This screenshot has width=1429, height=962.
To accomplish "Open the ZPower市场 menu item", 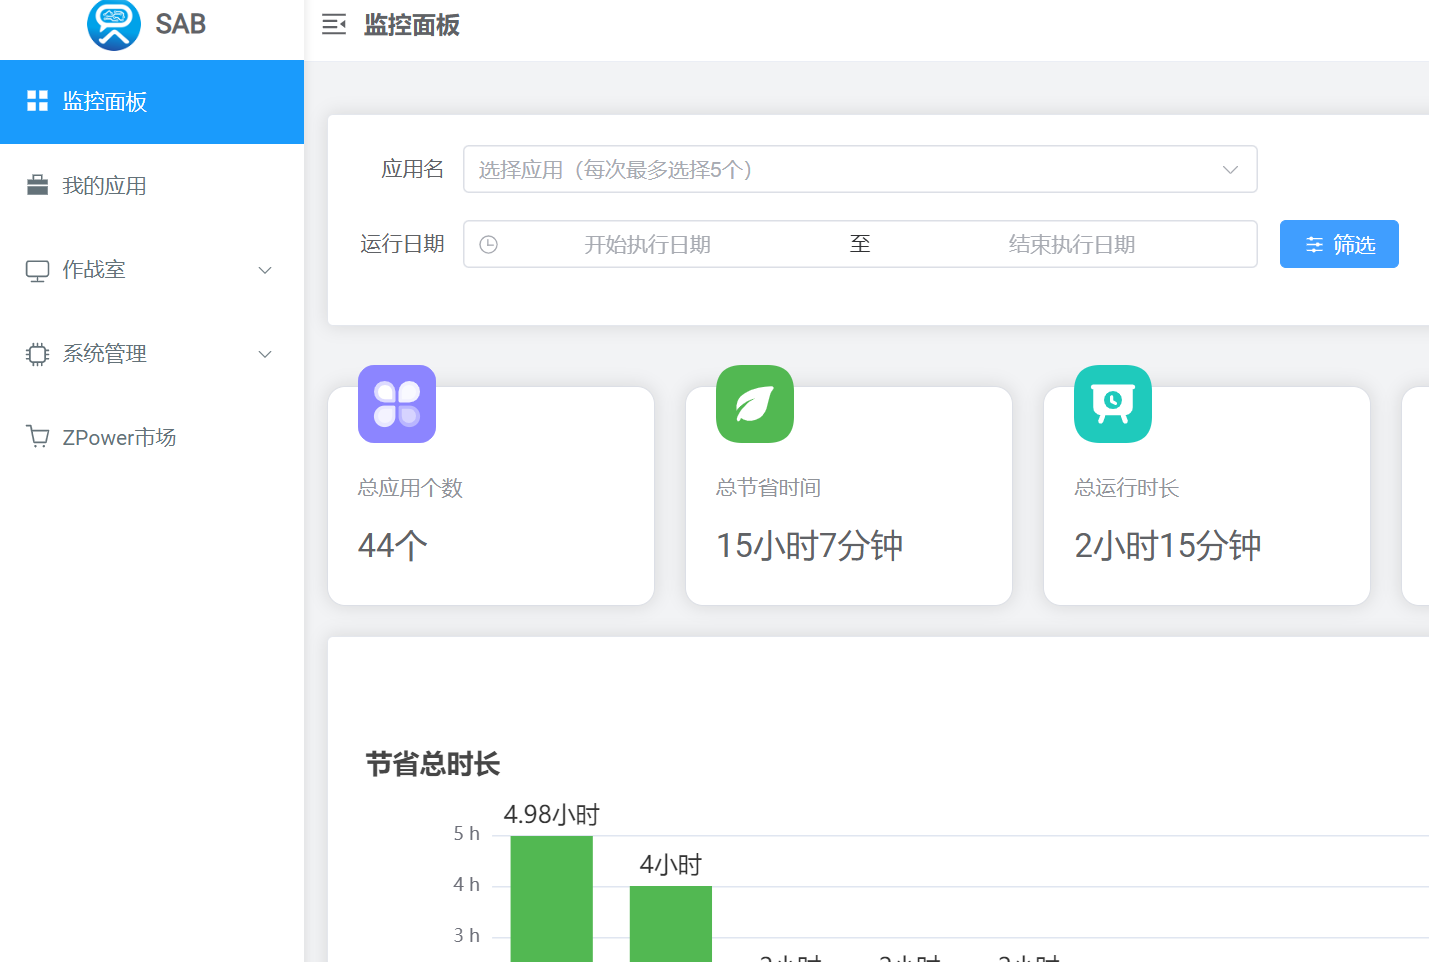I will click(x=152, y=438).
